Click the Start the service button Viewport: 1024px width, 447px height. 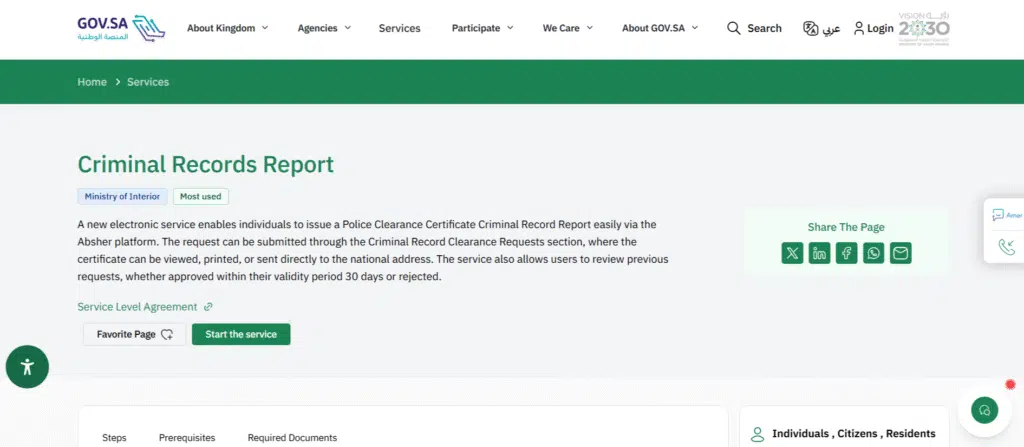241,334
